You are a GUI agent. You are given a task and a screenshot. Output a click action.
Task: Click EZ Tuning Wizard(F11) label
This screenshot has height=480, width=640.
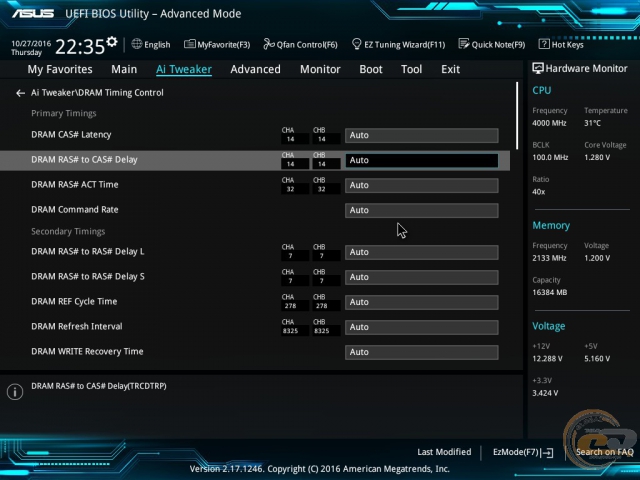point(404,45)
